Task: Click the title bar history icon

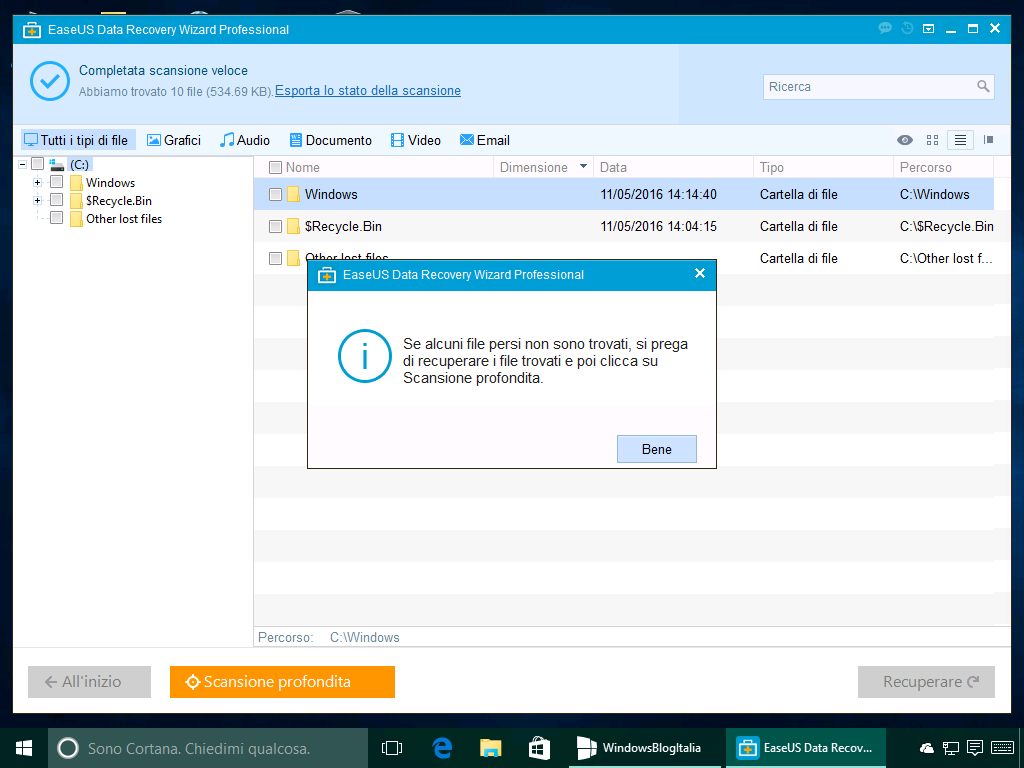Action: coord(907,28)
